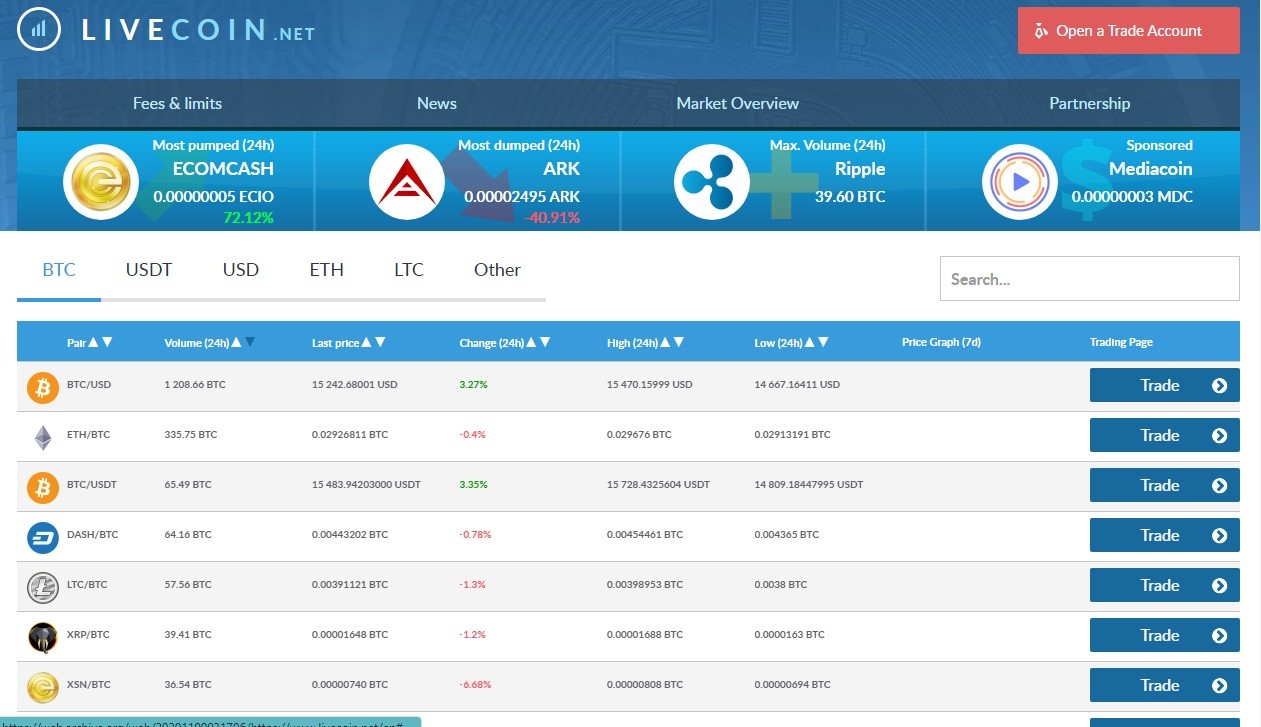Click Trade button for LTC/BTC
The image size is (1261, 727).
(1165, 585)
